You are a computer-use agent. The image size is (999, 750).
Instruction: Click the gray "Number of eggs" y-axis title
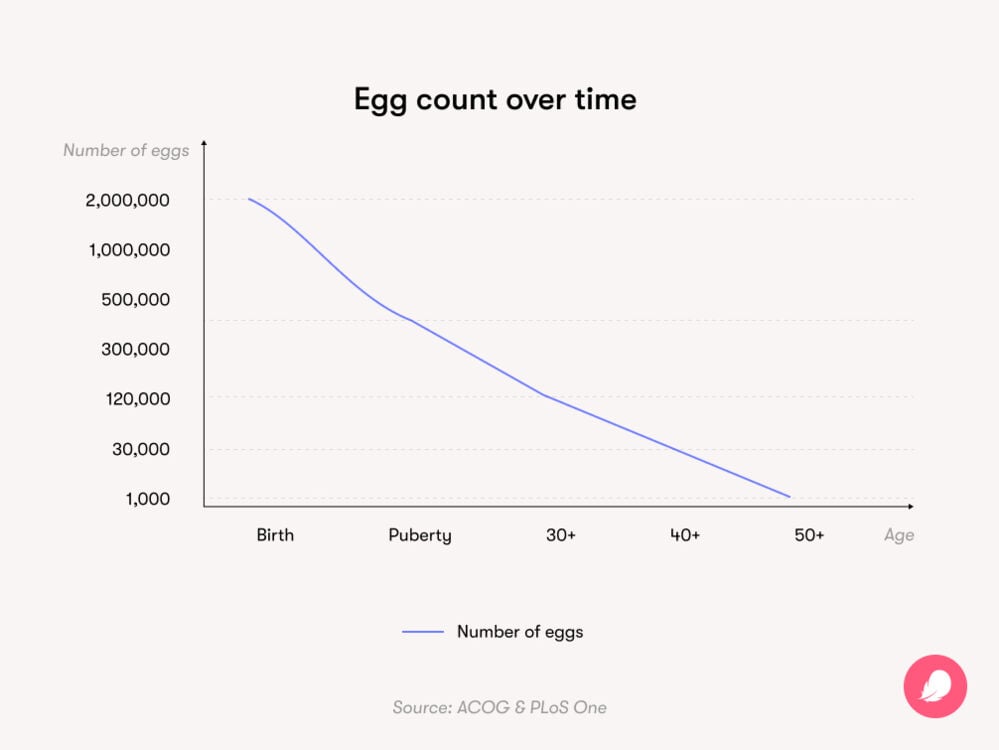[x=126, y=151]
